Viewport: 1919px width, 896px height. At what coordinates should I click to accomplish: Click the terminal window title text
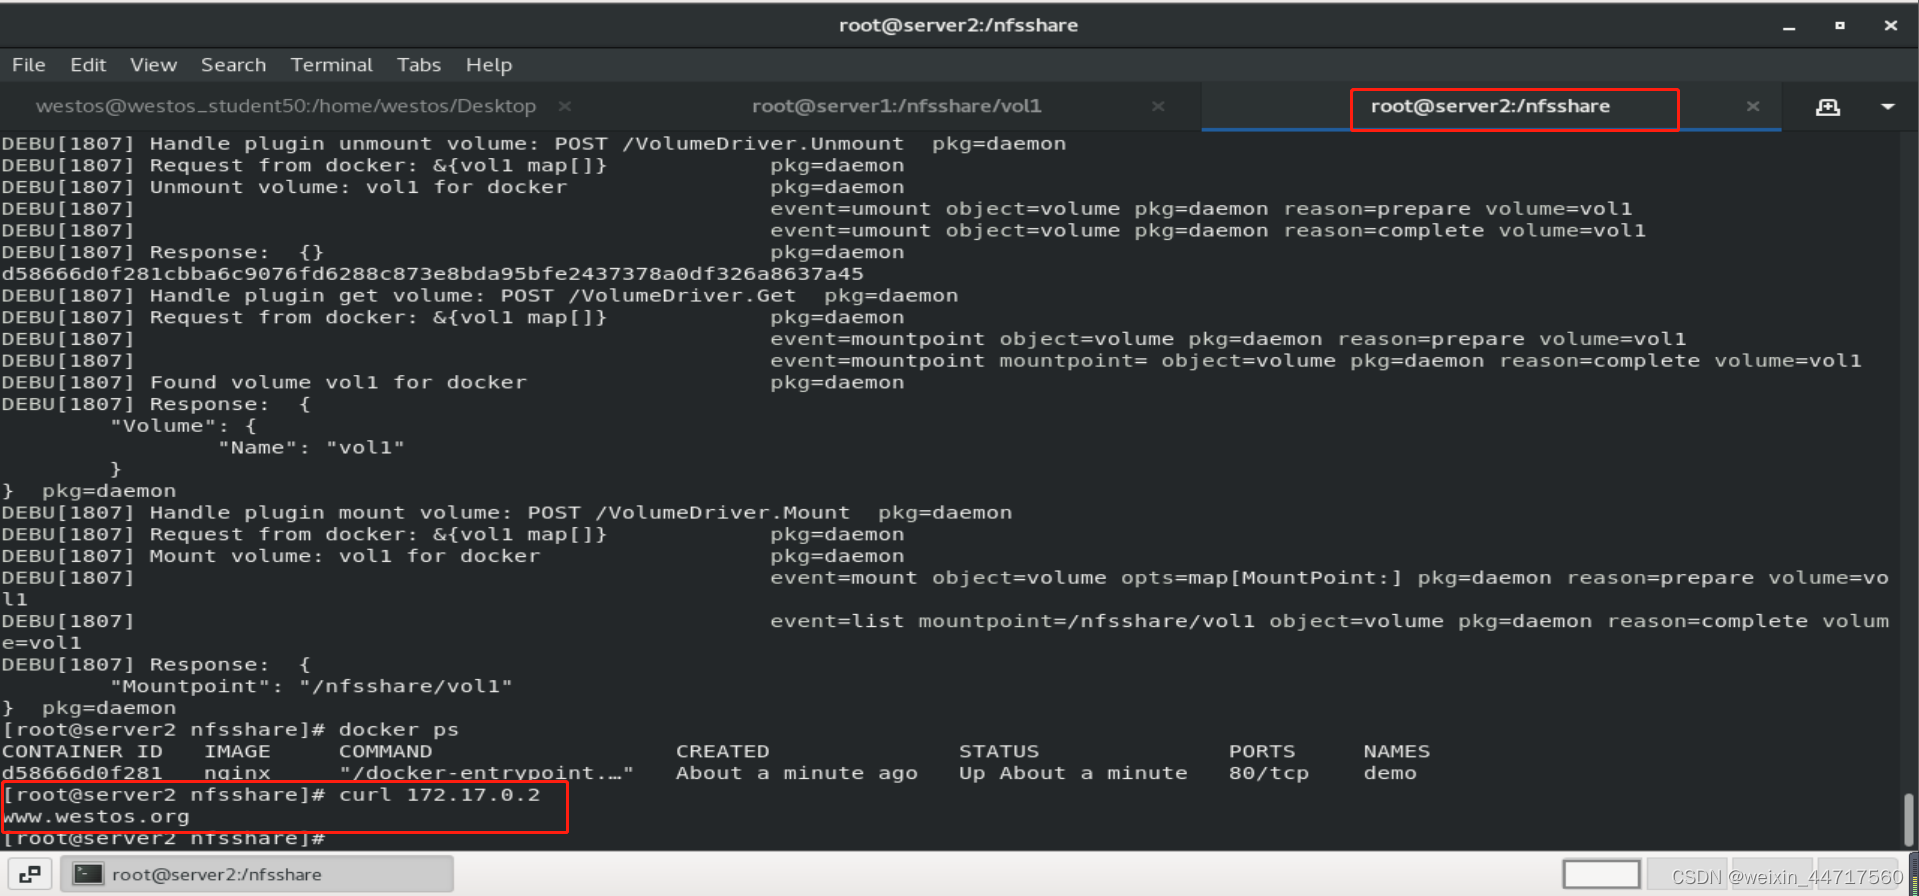click(x=958, y=26)
